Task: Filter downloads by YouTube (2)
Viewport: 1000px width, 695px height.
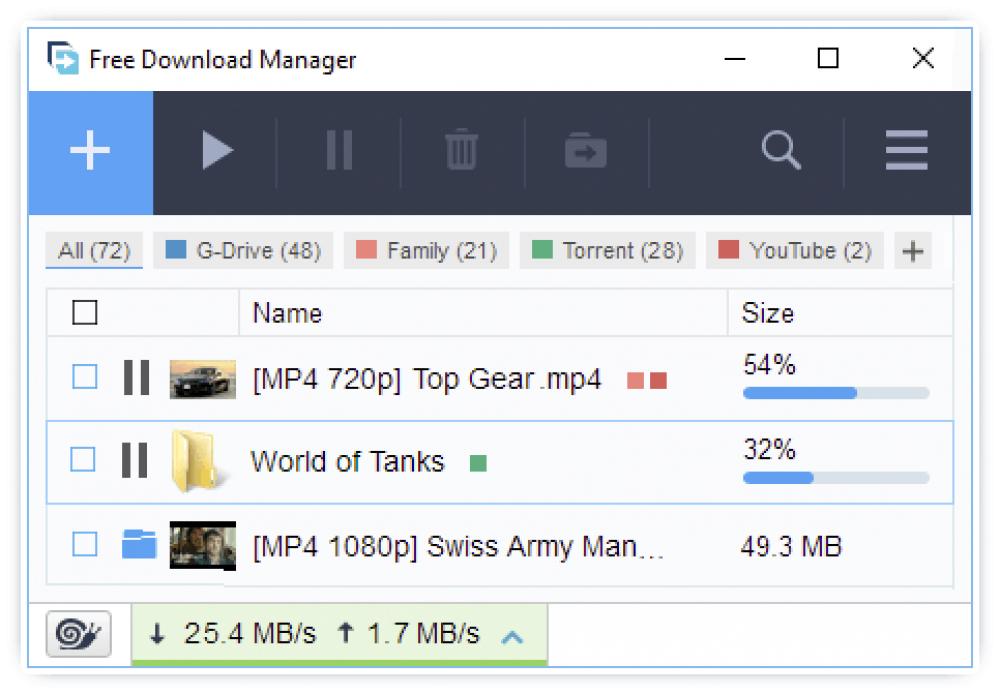Action: [795, 250]
